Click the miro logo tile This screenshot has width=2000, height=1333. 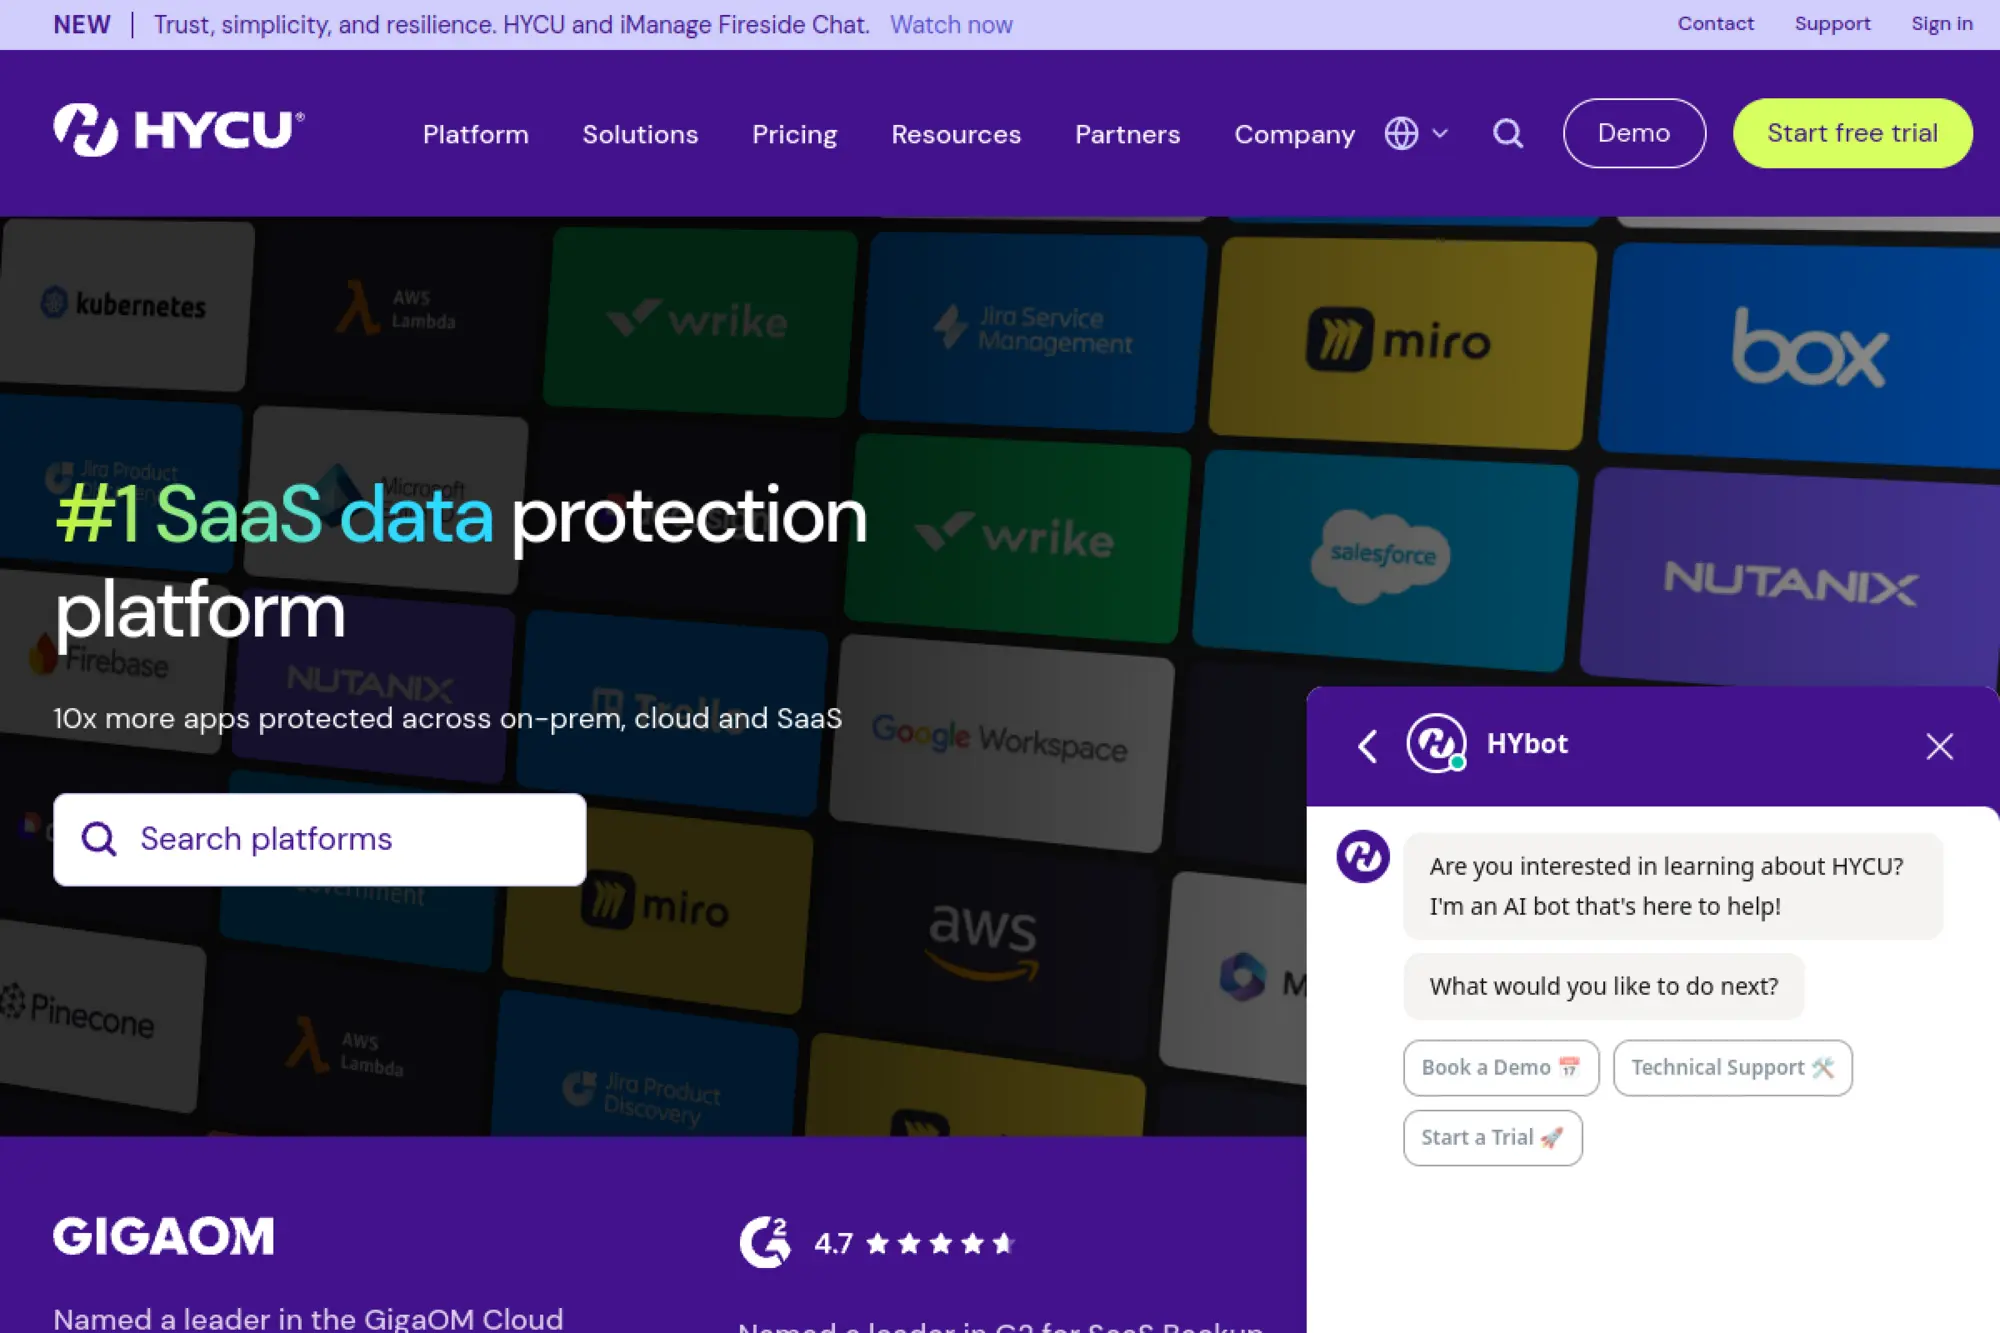coord(1398,342)
